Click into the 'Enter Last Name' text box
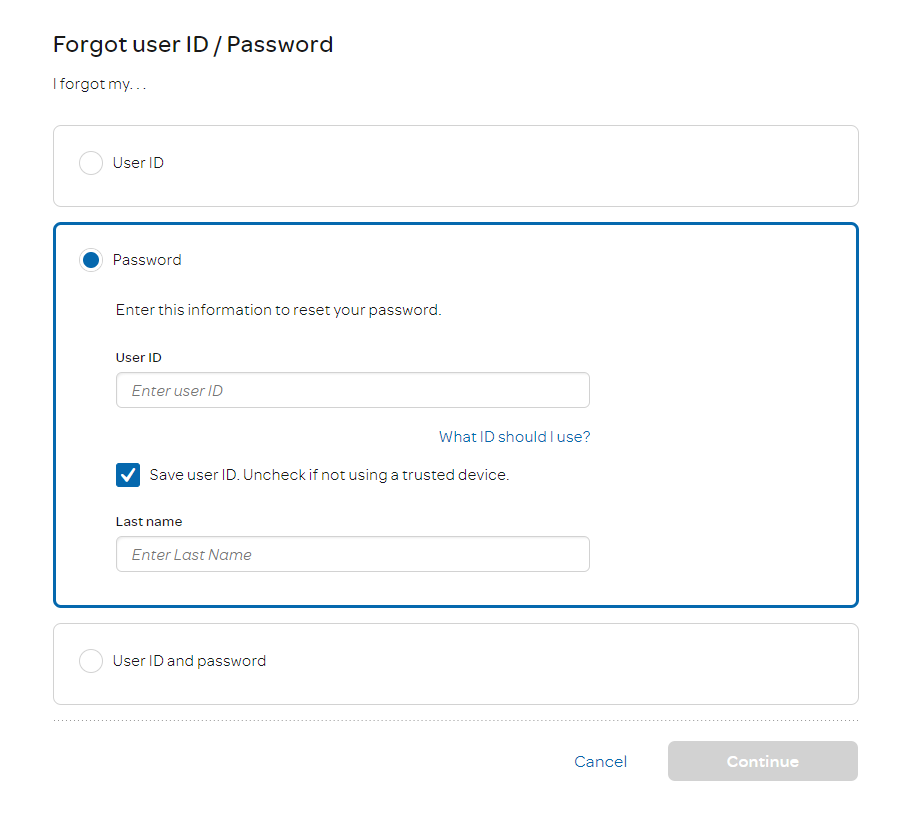Screen dimensions: 901x823 point(352,555)
